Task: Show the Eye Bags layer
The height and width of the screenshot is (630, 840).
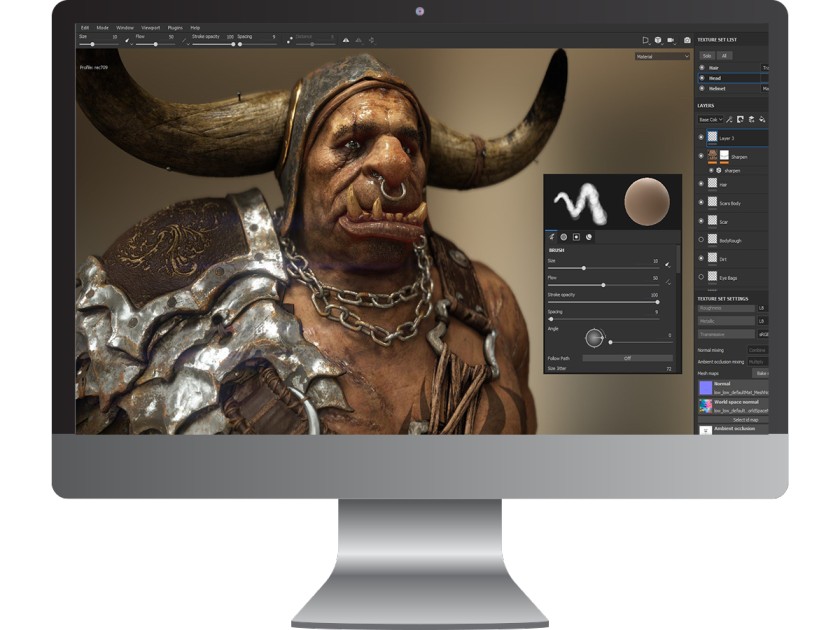Action: (x=701, y=277)
